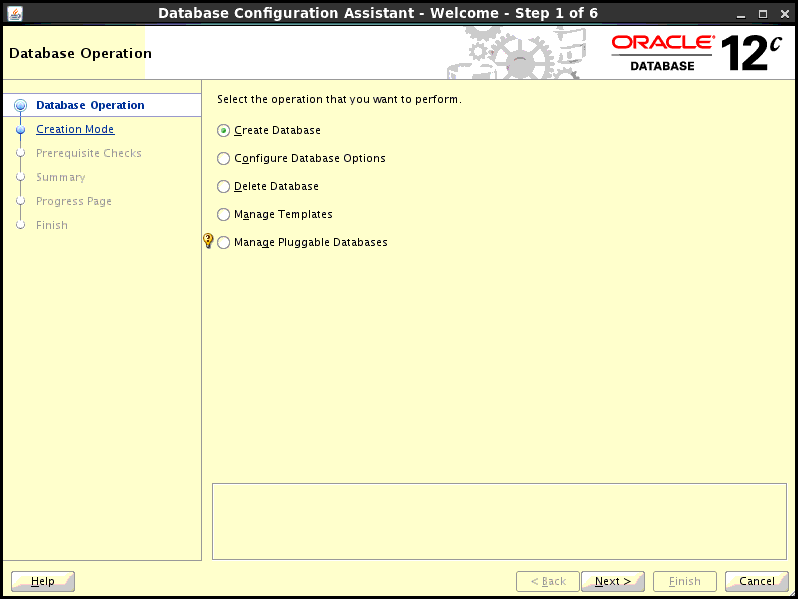
Task: Click the lightbulb hint icon beside Pluggable Databases
Action: tap(208, 240)
